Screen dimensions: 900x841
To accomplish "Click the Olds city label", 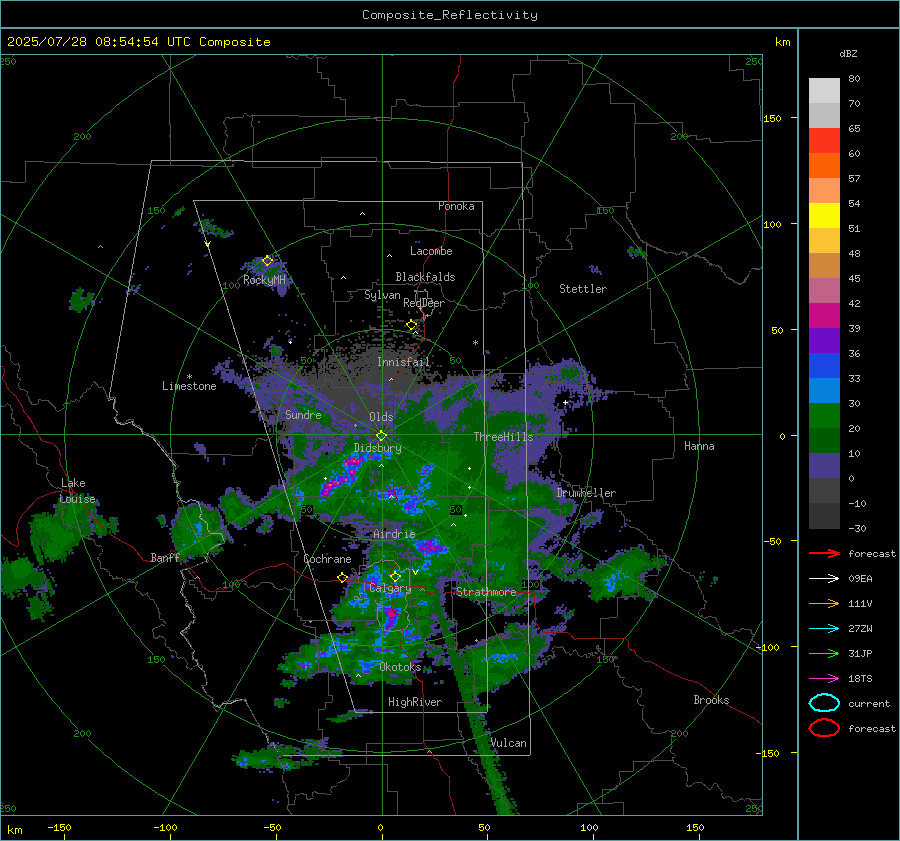I will [x=381, y=417].
